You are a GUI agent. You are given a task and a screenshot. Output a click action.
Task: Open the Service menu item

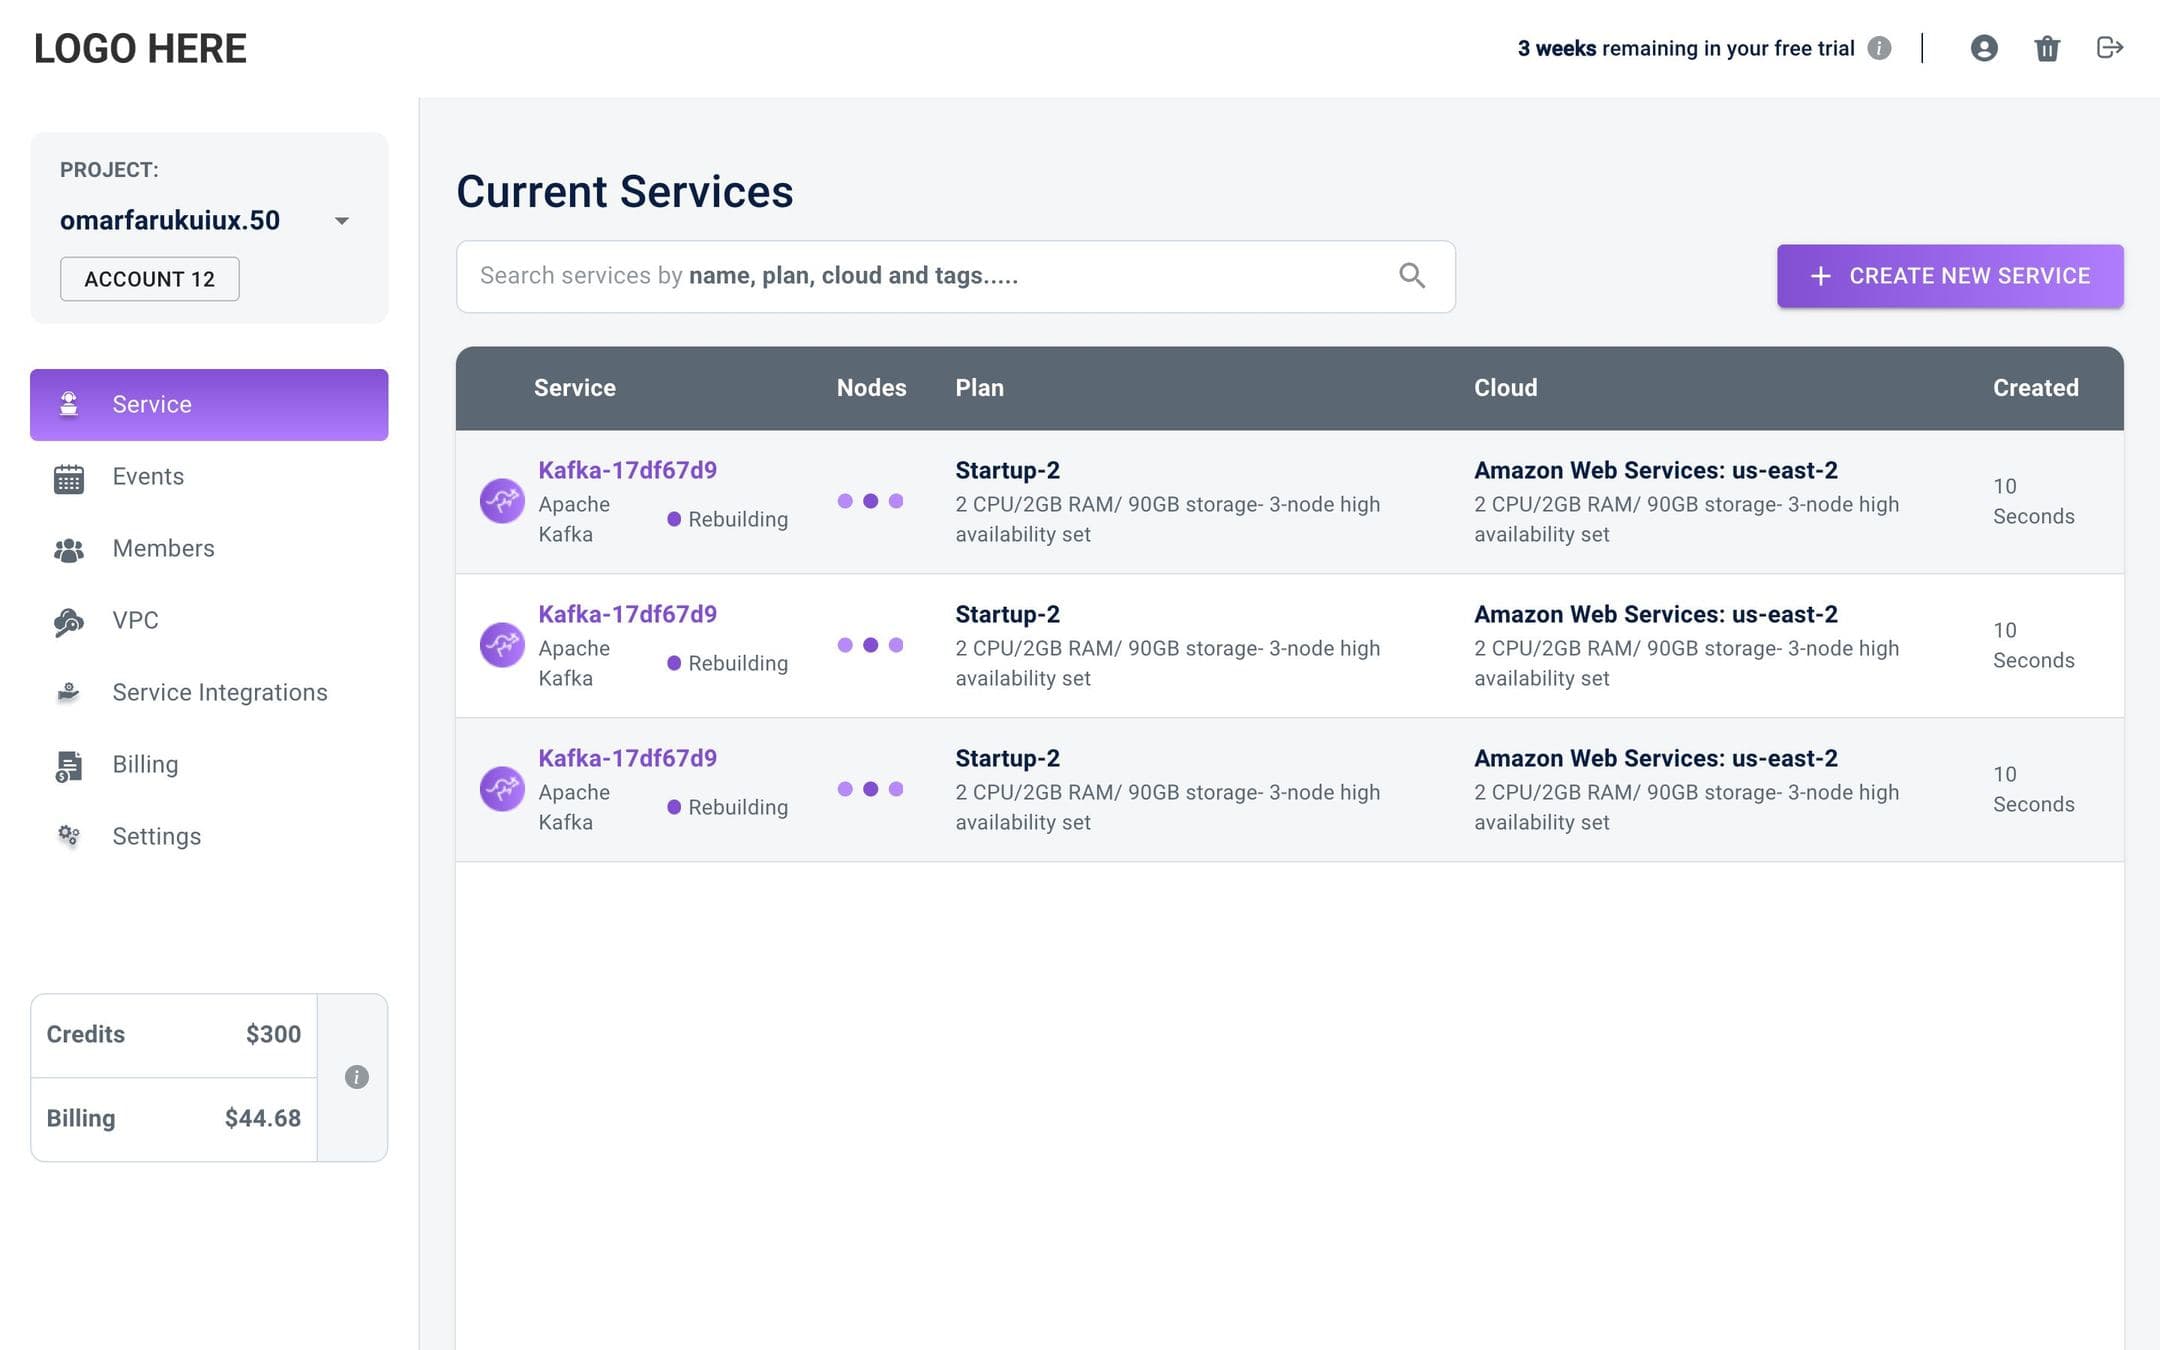click(x=209, y=404)
